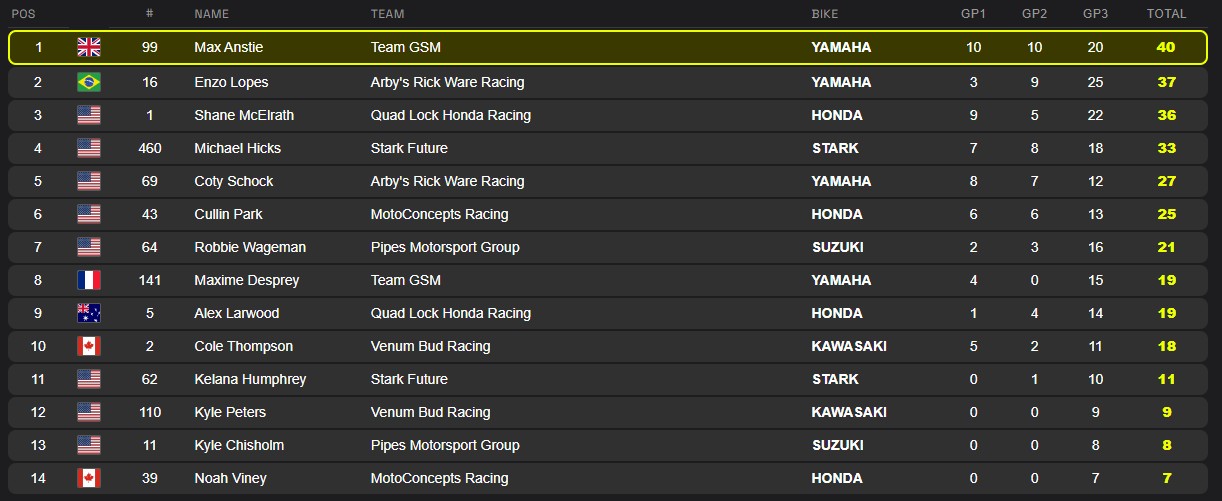The height and width of the screenshot is (501, 1222).
Task: Click the SUZUKI bike label for Kyle Chisholm
Action: (x=837, y=445)
